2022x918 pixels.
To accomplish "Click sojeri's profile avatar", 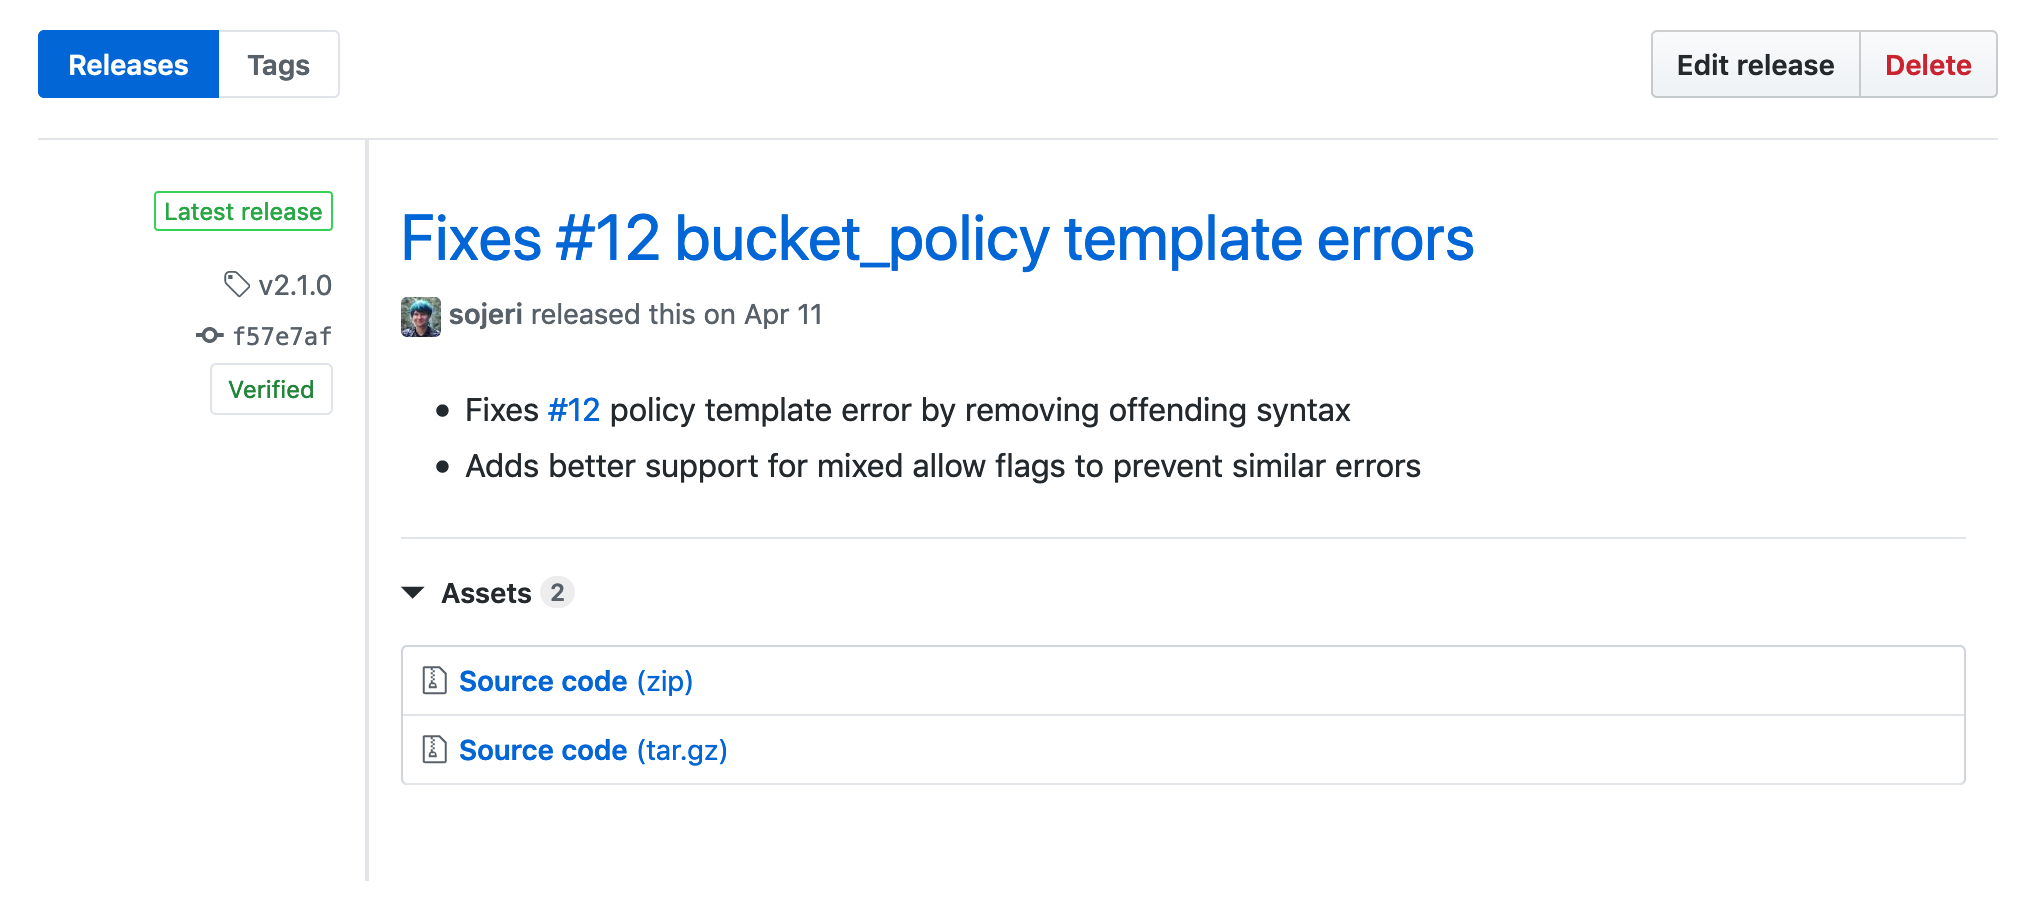I will click(x=420, y=315).
